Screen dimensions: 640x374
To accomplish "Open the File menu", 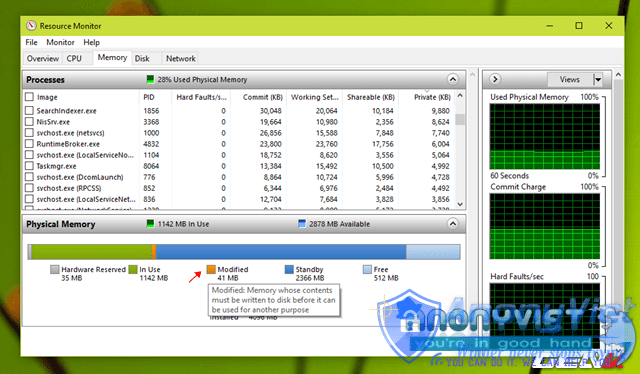I will (31, 42).
